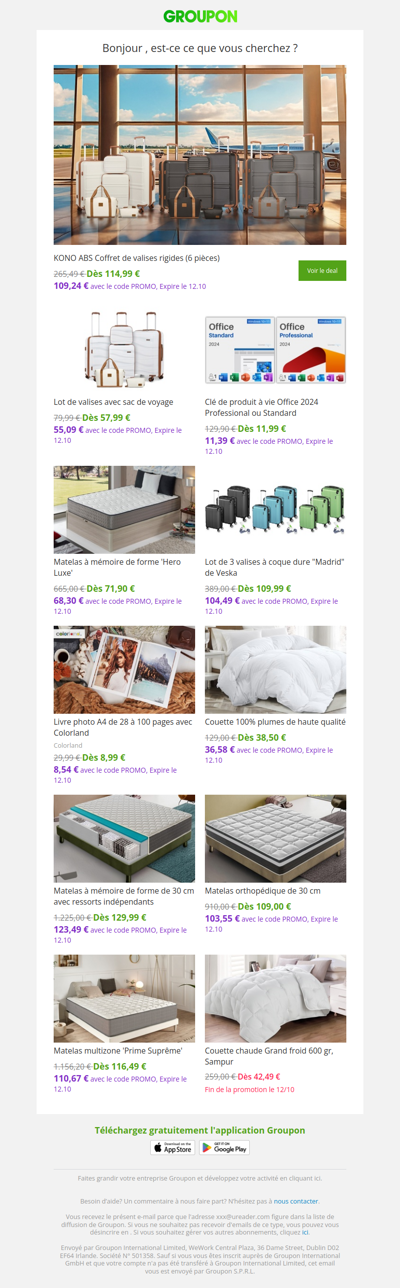This screenshot has width=400, height=1288.
Task: Open 'KONO ABS Coffret de valises rigides' title
Action: (x=137, y=258)
